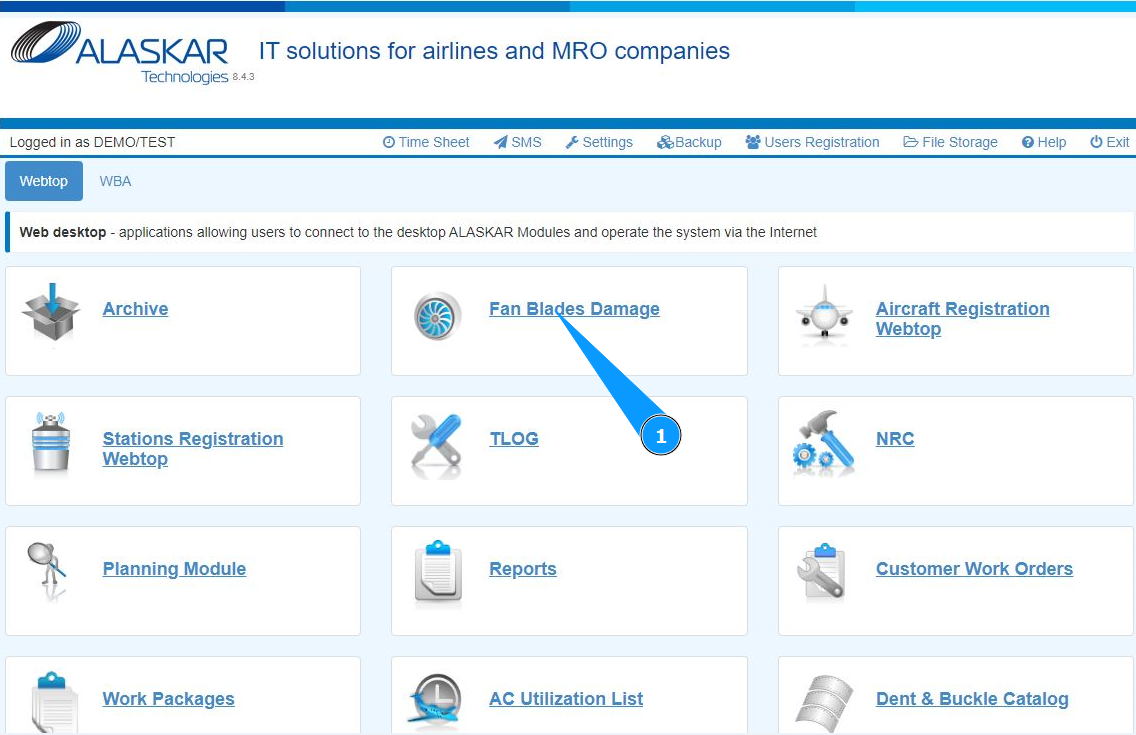Click the 'Web desktop' description text
1136x735 pixels.
(418, 232)
